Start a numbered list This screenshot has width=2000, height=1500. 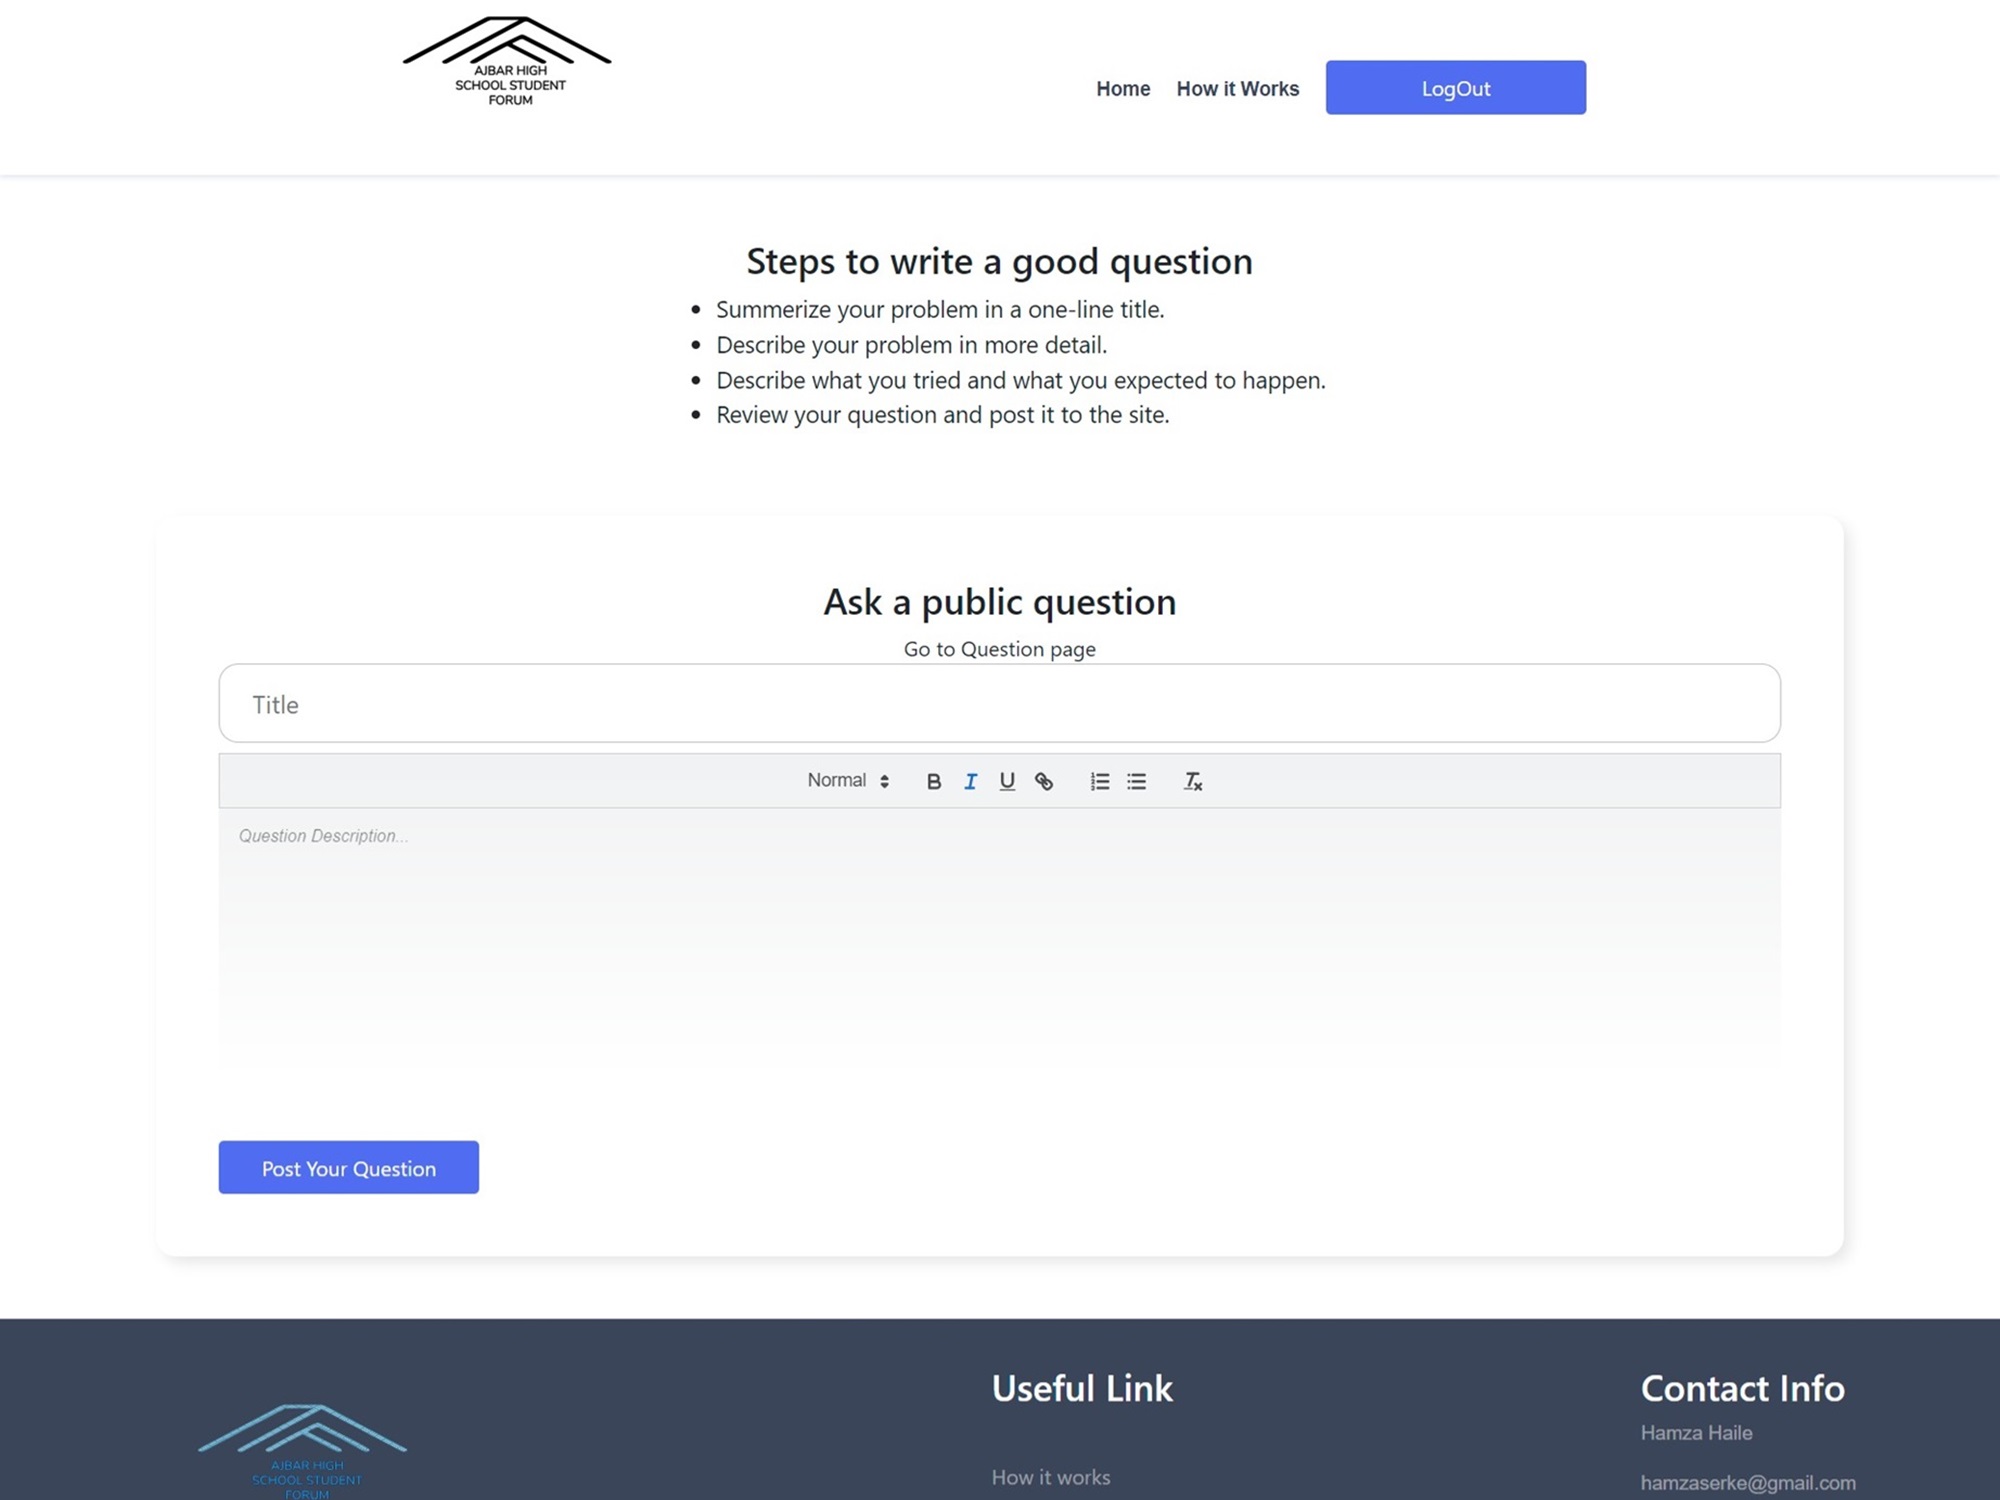[x=1099, y=781]
